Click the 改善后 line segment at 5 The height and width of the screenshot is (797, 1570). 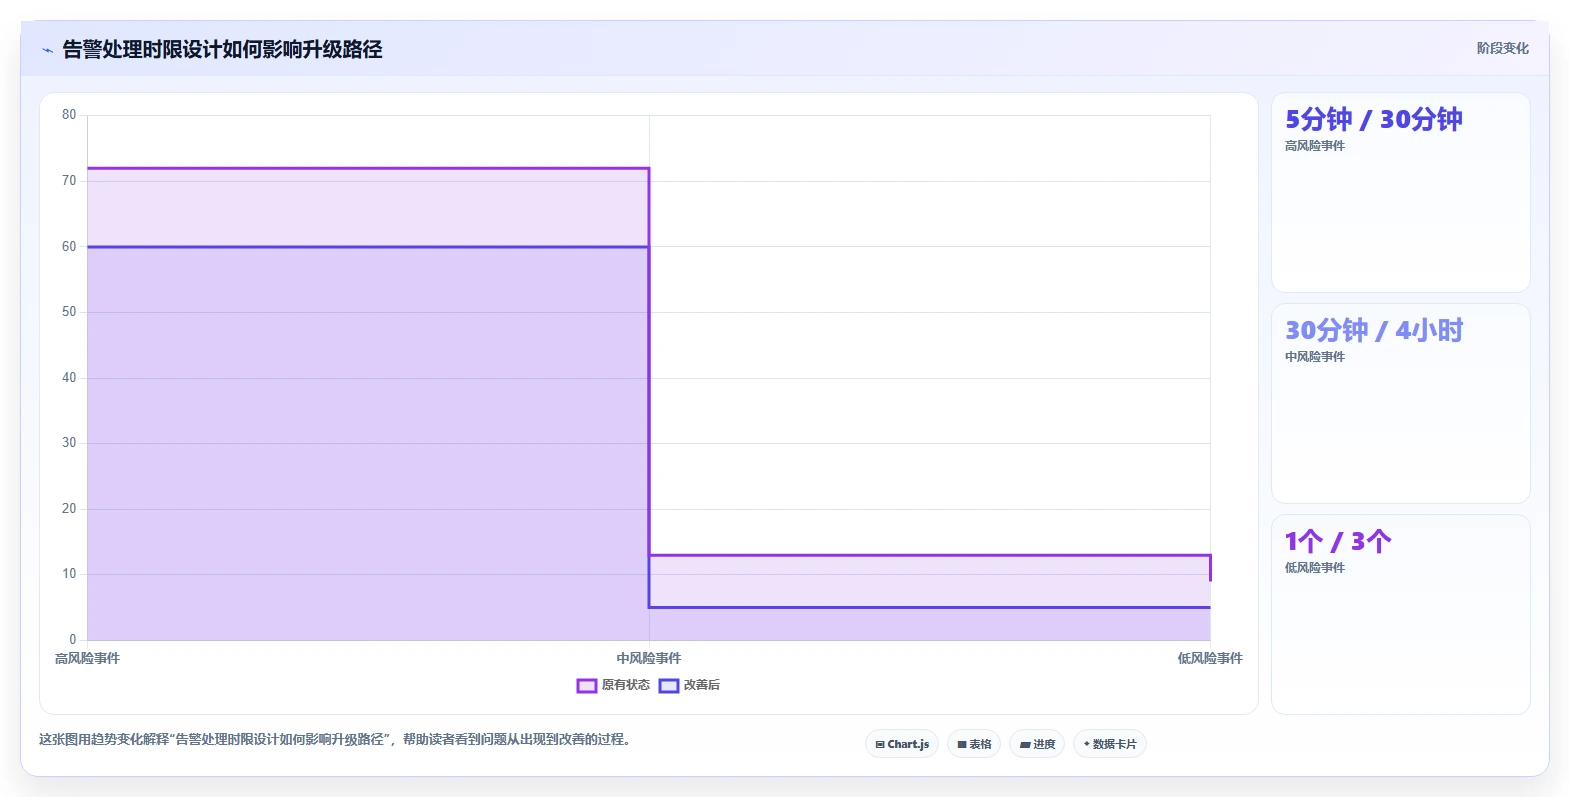coord(930,607)
